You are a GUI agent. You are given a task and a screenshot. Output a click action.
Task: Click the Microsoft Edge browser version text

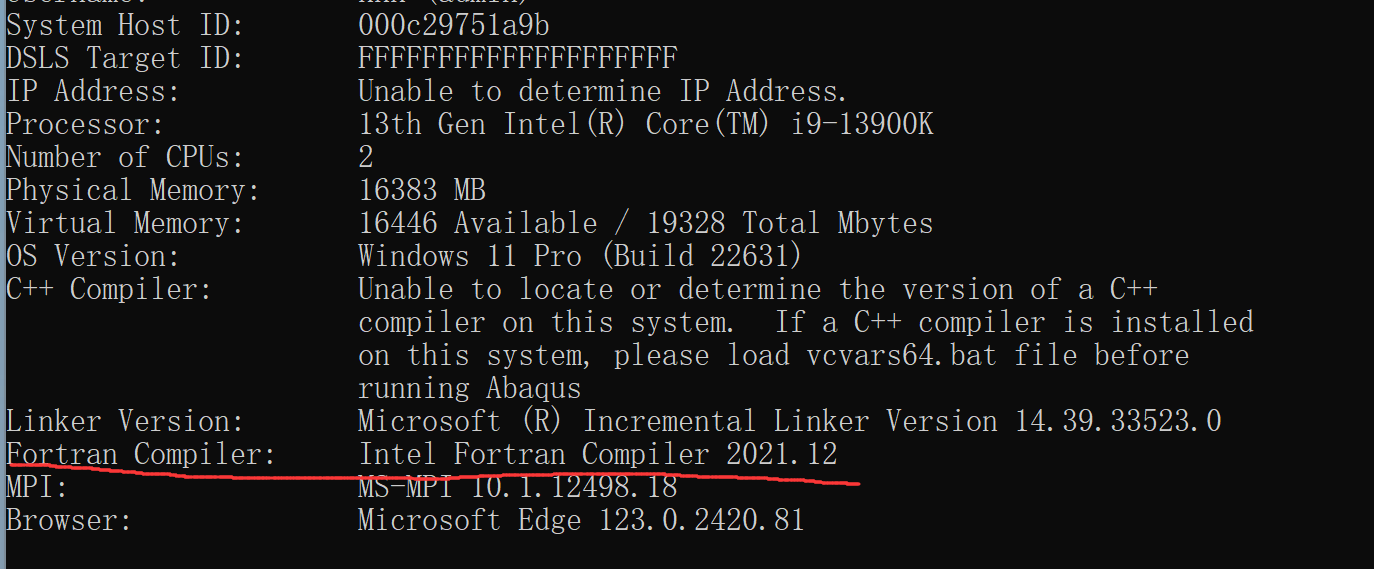(580, 520)
